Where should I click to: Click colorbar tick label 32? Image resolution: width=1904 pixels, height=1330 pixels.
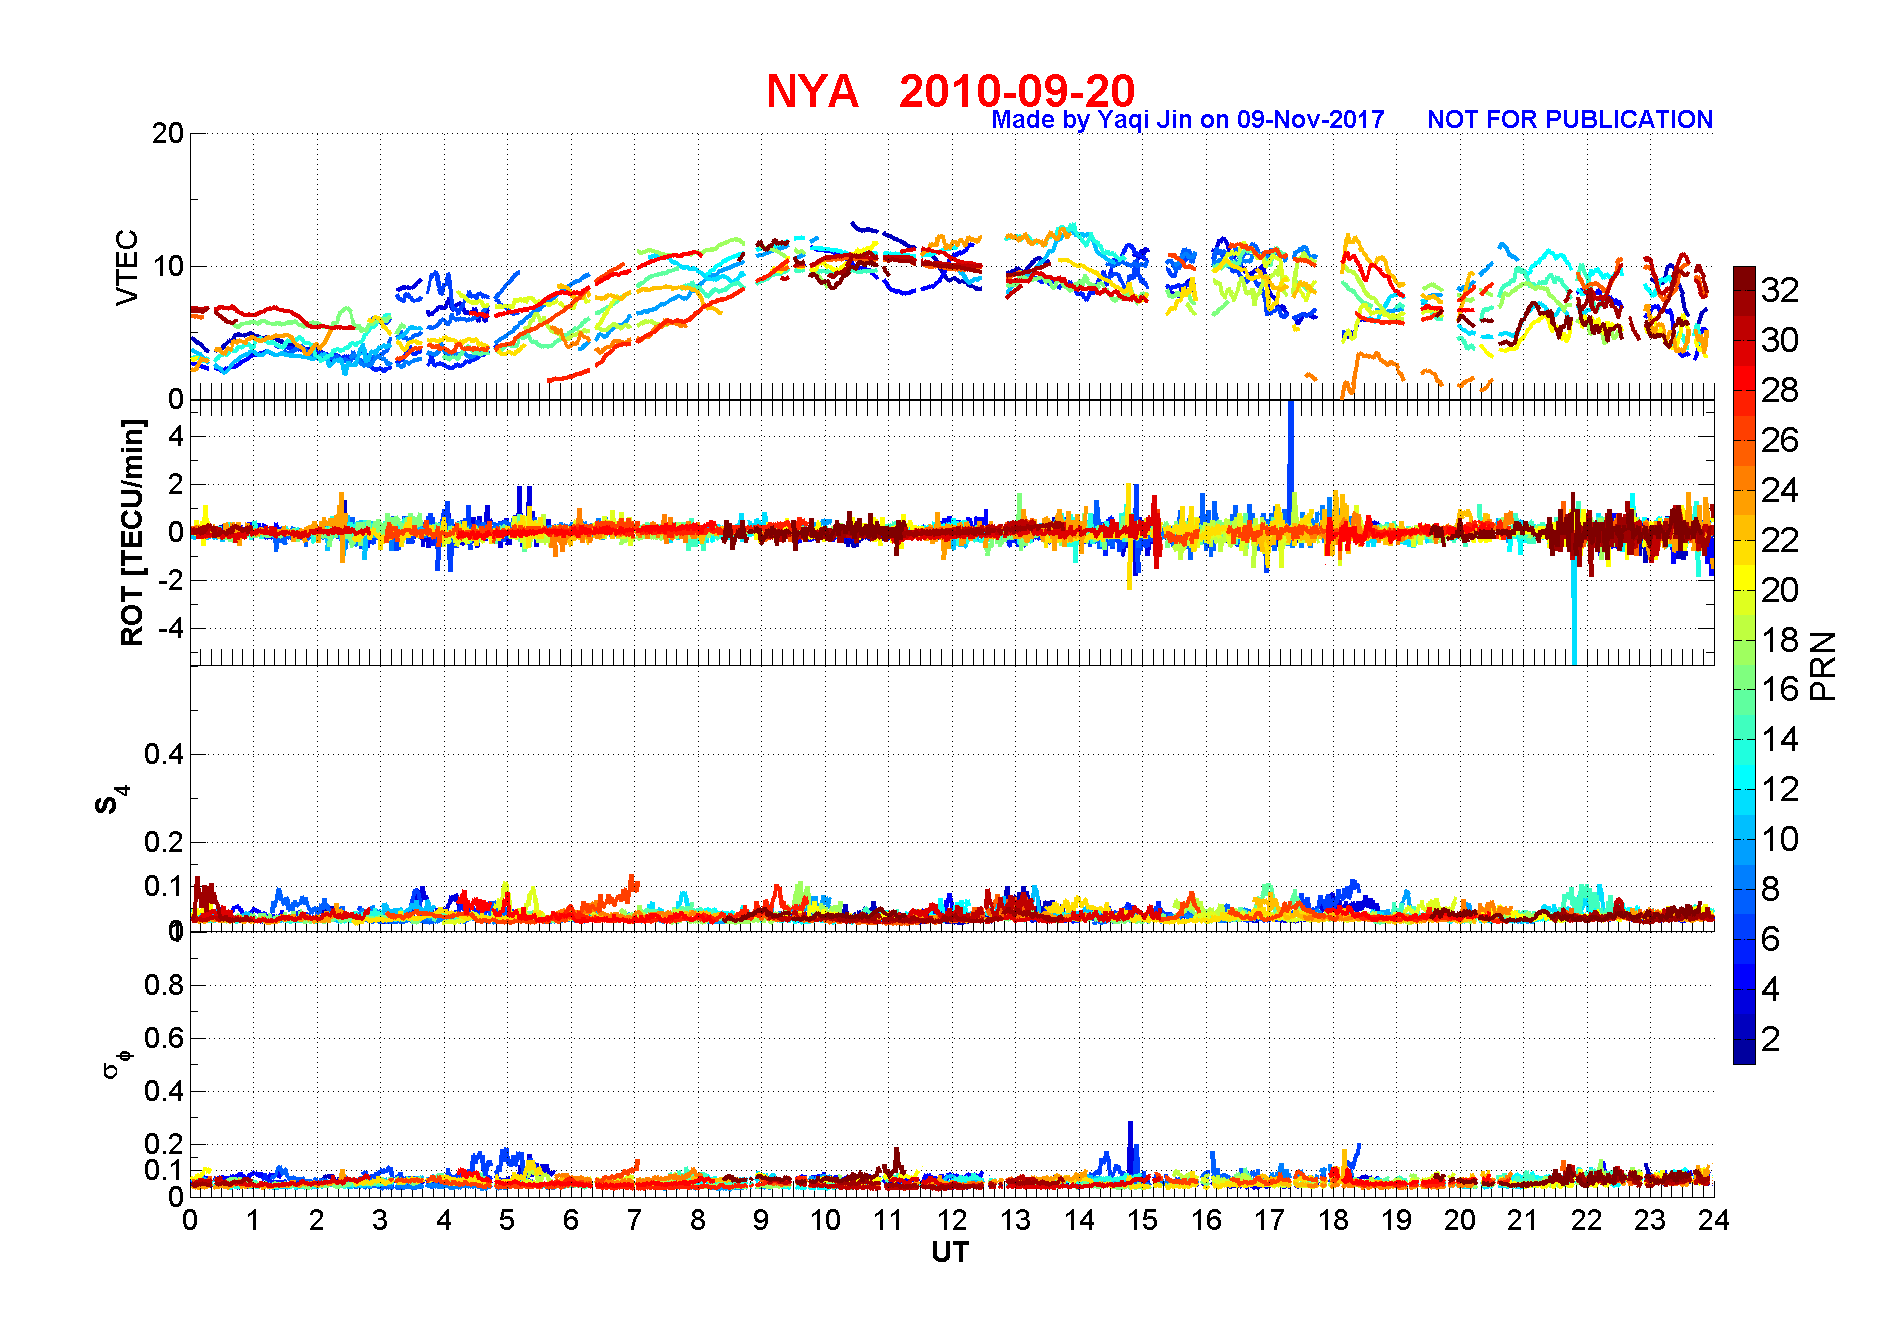point(1780,290)
